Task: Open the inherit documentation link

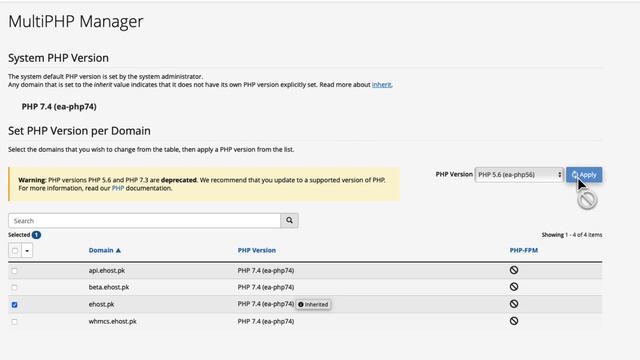Action: pos(381,84)
